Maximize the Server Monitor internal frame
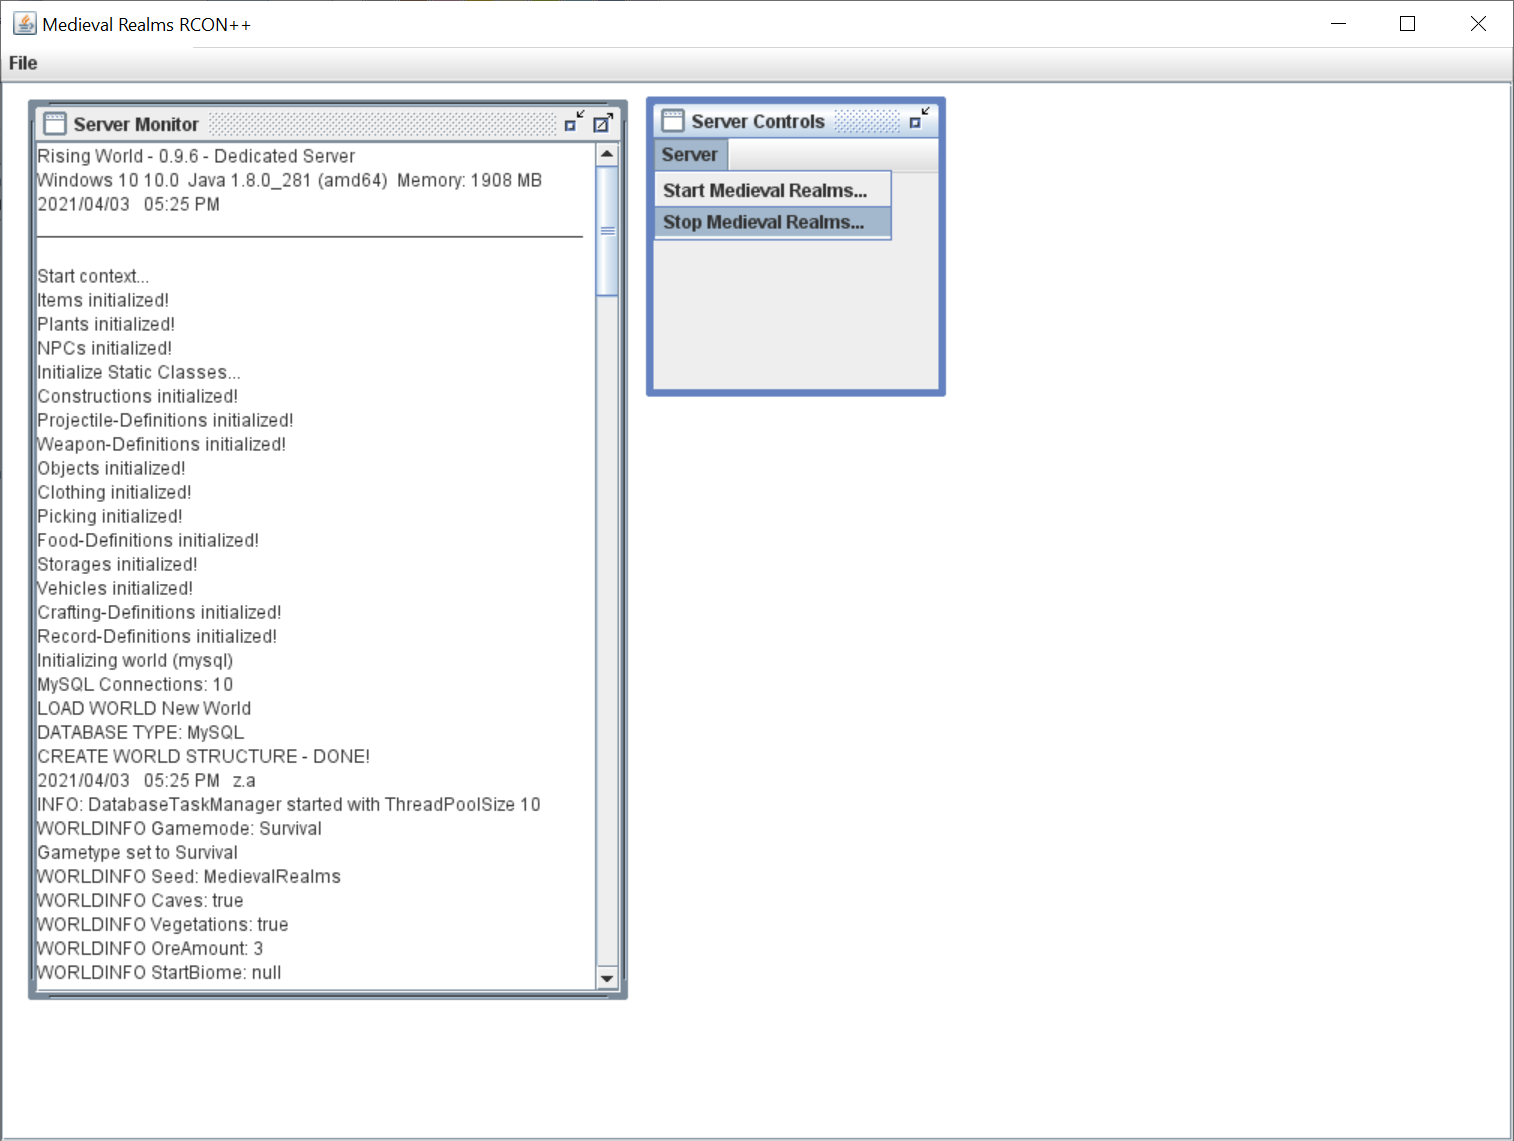Image resolution: width=1514 pixels, height=1141 pixels. pos(603,123)
